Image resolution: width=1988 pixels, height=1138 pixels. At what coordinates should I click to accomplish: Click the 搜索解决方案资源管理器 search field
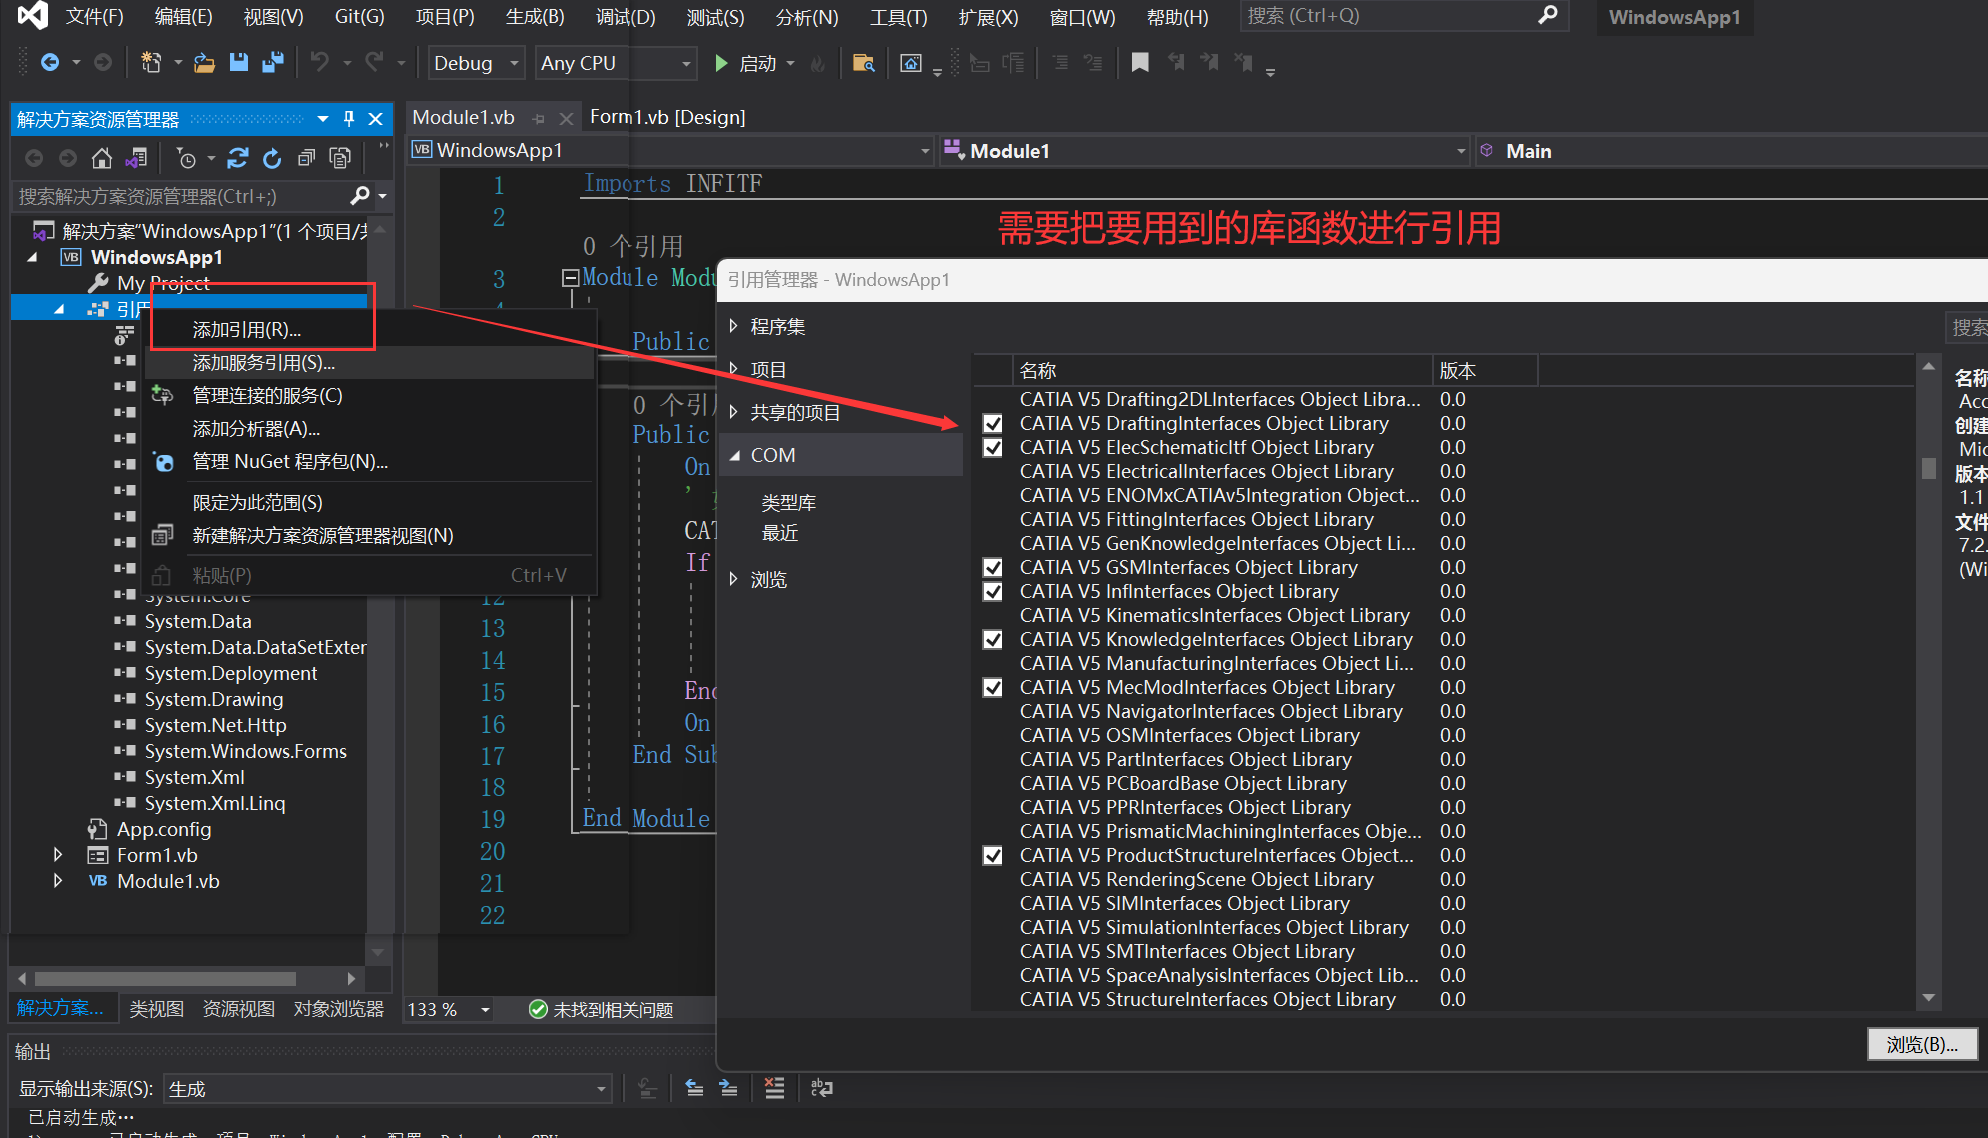coord(182,196)
